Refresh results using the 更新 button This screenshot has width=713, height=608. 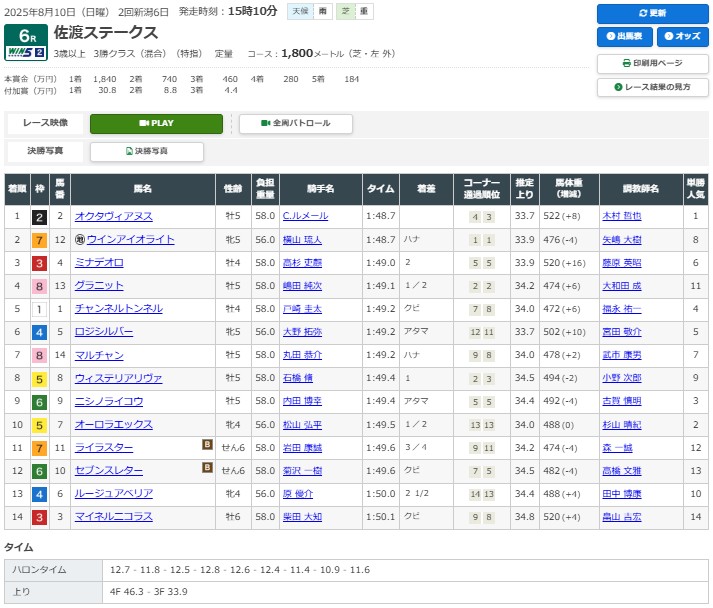click(x=651, y=14)
